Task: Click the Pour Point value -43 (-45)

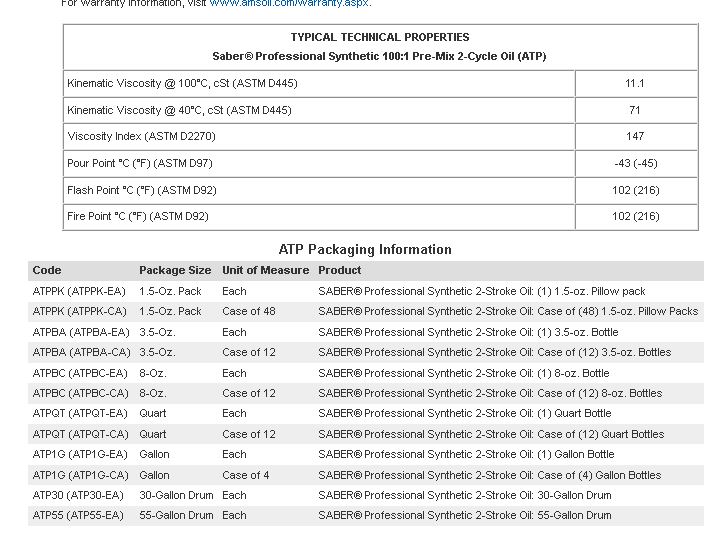Action: [635, 163]
